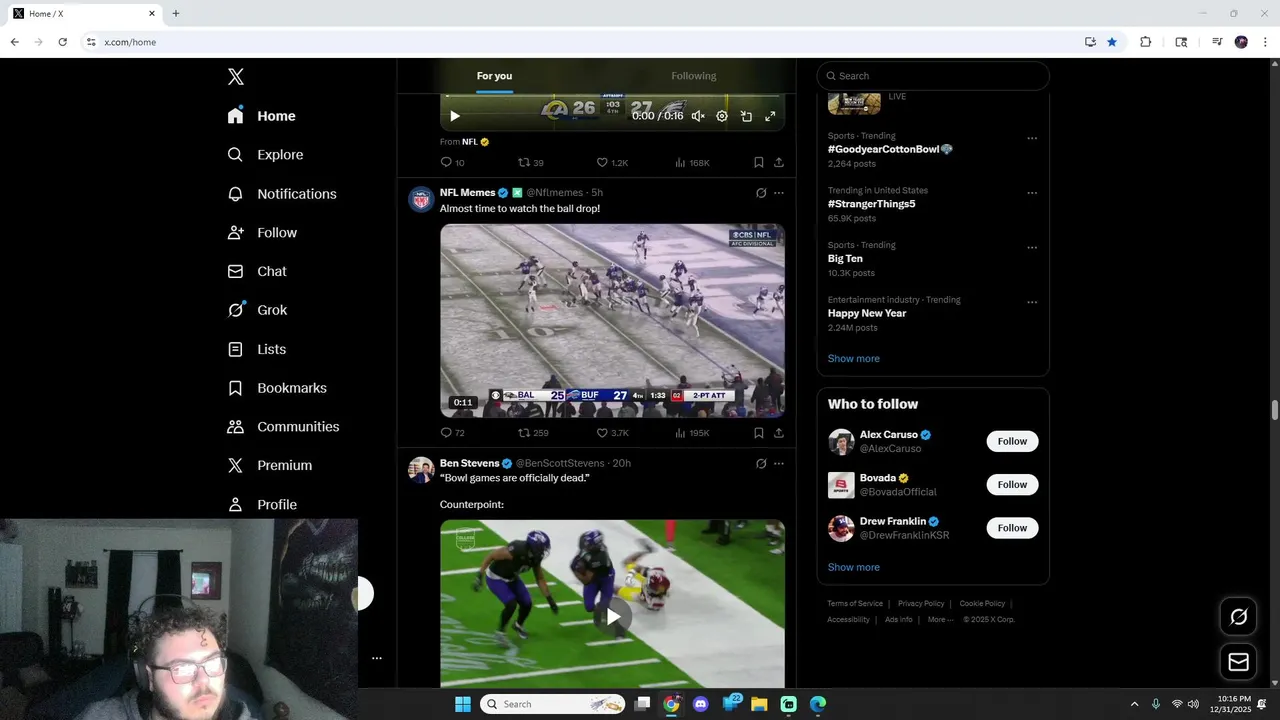Open Discord from the taskbar
Viewport: 1280px width, 720px height.
click(x=700, y=704)
